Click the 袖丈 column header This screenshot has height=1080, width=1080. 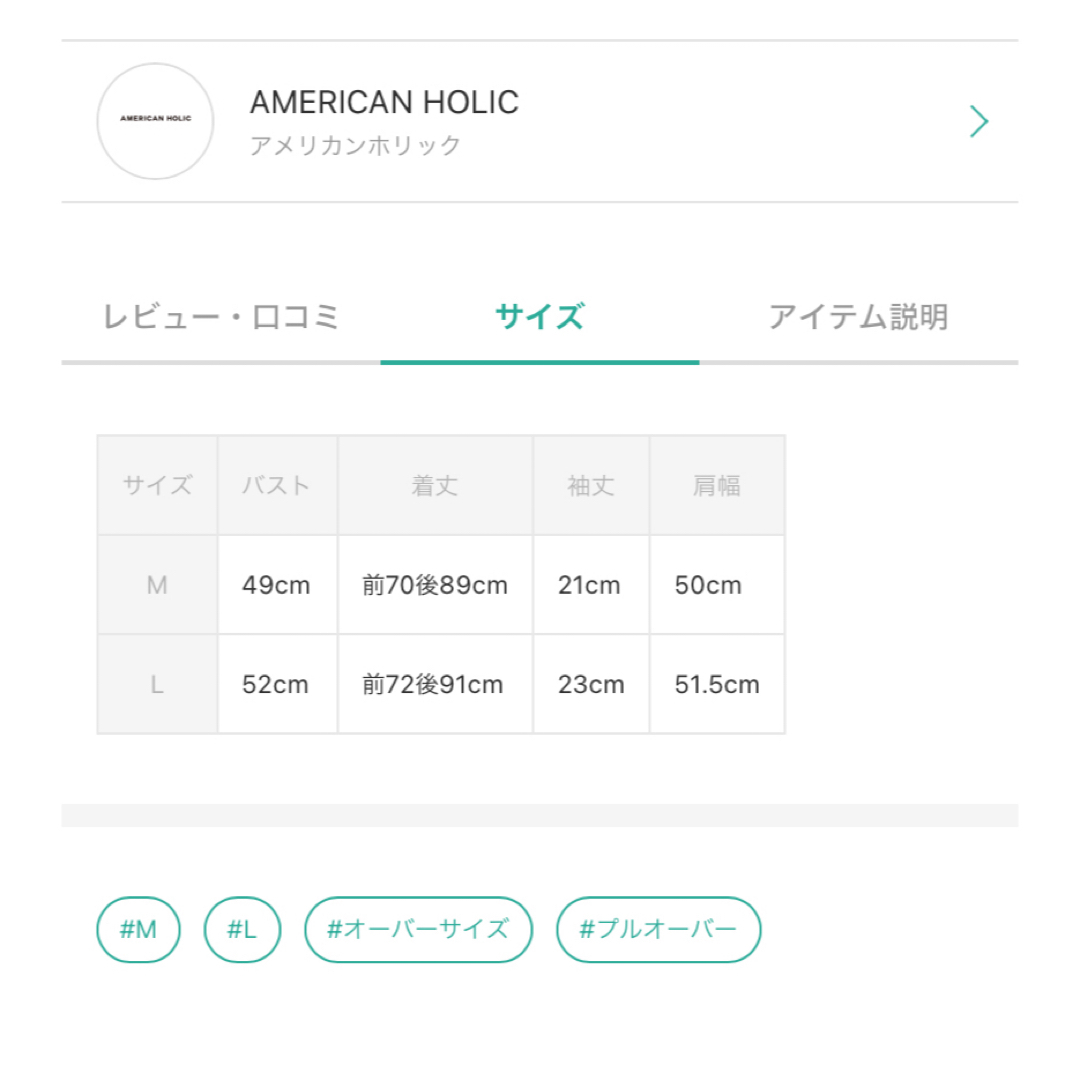pyautogui.click(x=591, y=486)
